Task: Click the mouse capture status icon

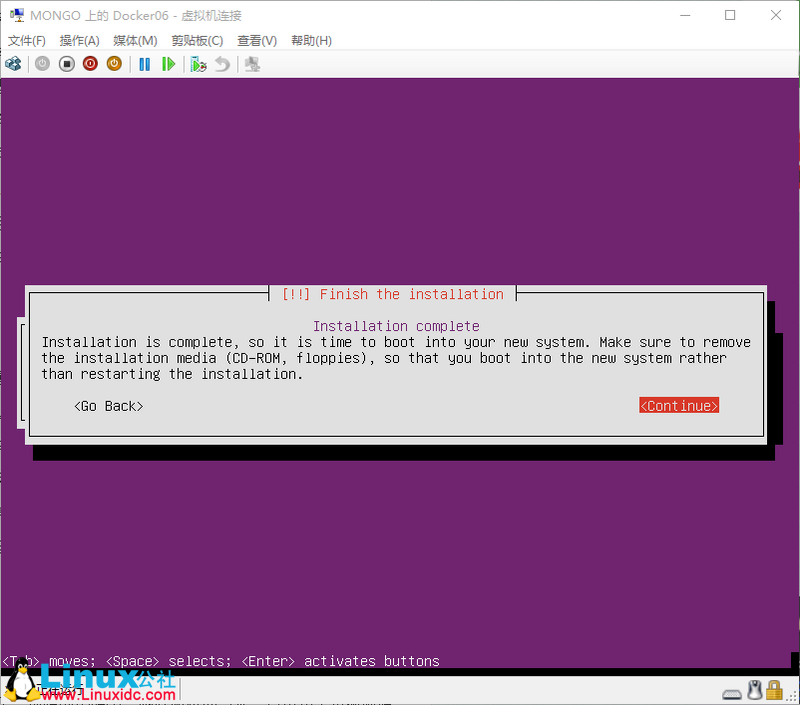Action: (754, 690)
